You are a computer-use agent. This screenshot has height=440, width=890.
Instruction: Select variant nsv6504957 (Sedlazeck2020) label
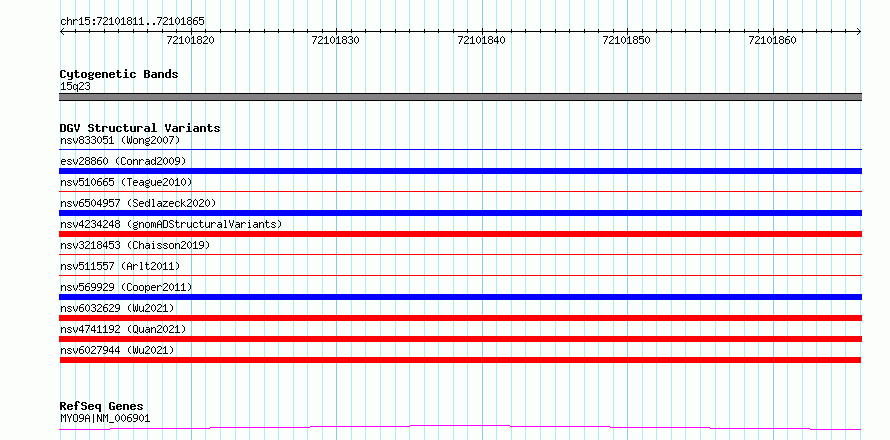point(138,203)
